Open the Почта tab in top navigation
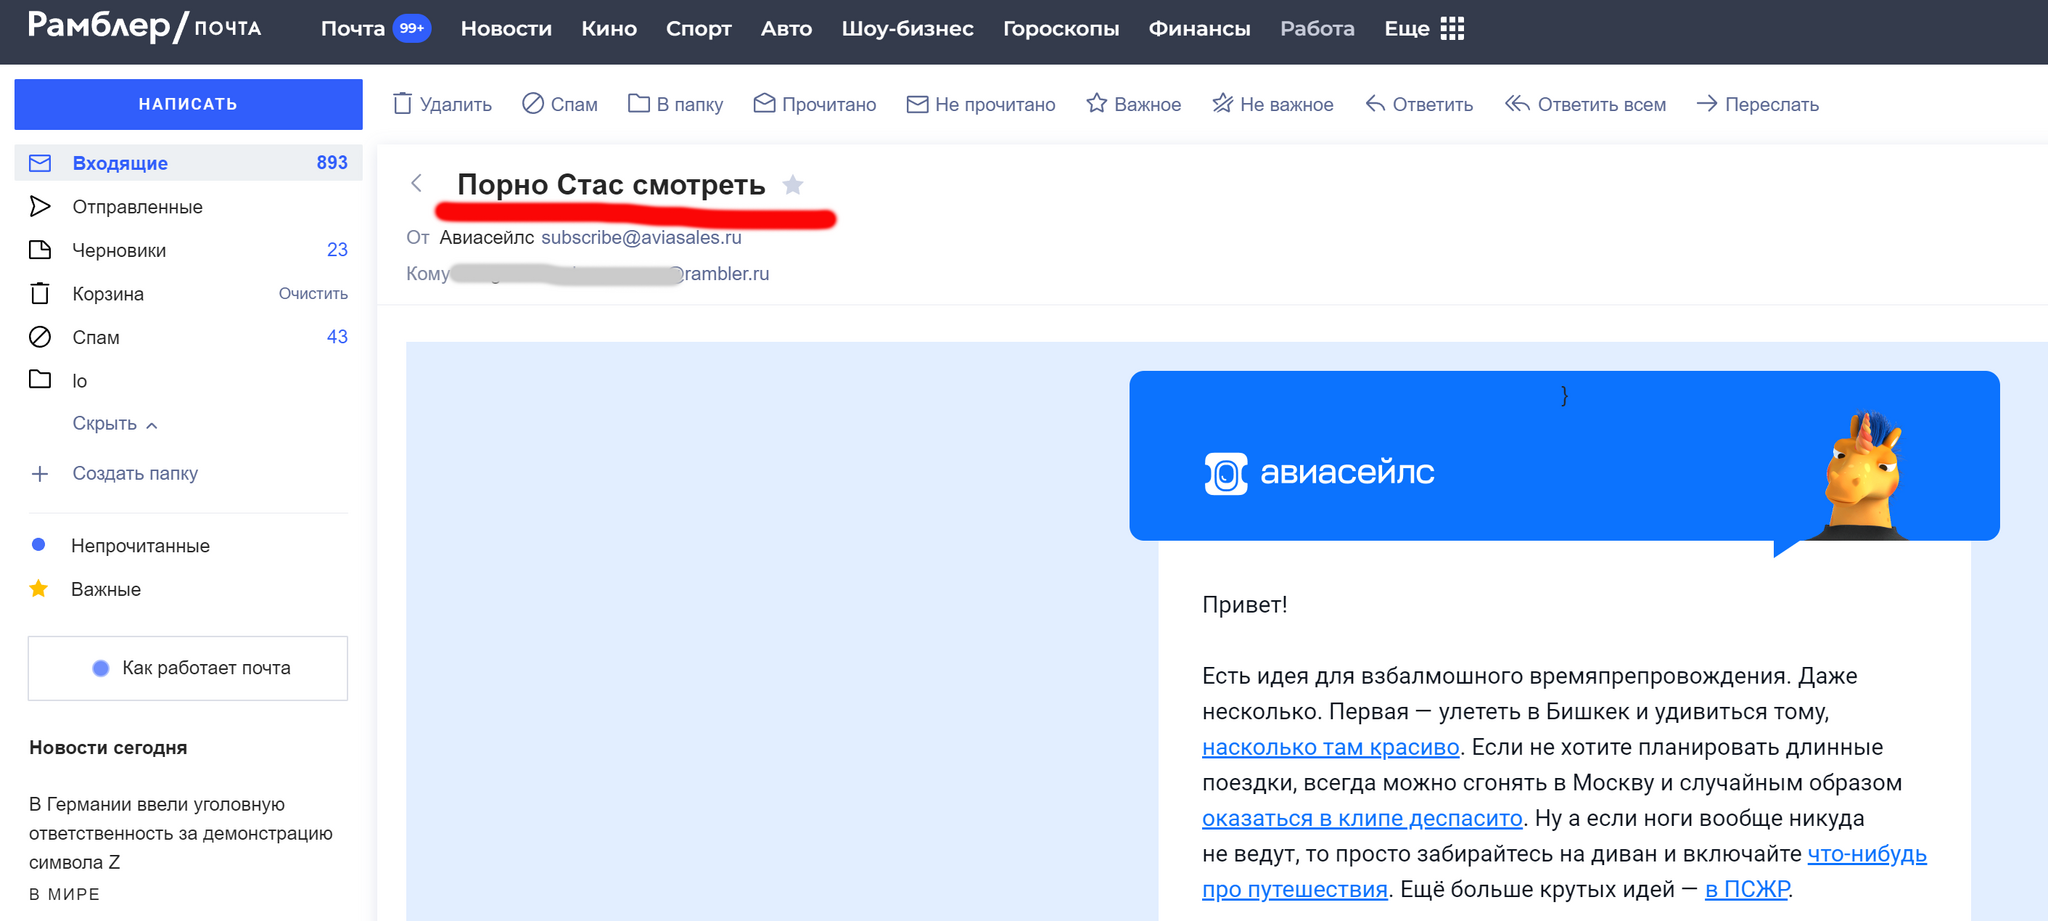 353,29
